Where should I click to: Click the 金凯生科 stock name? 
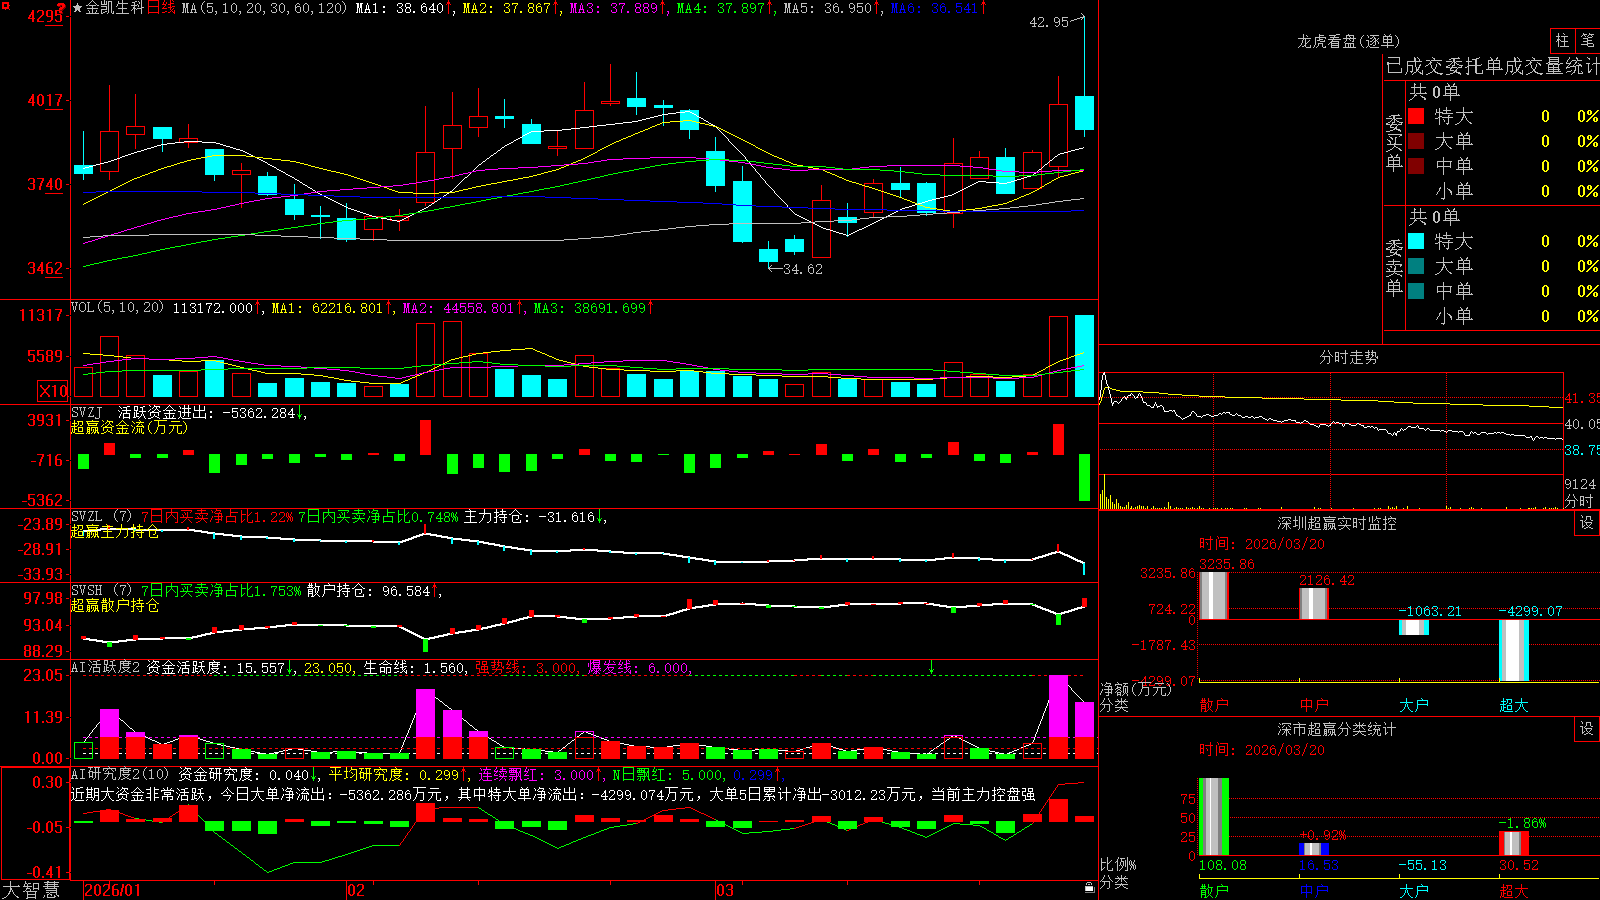coord(115,8)
